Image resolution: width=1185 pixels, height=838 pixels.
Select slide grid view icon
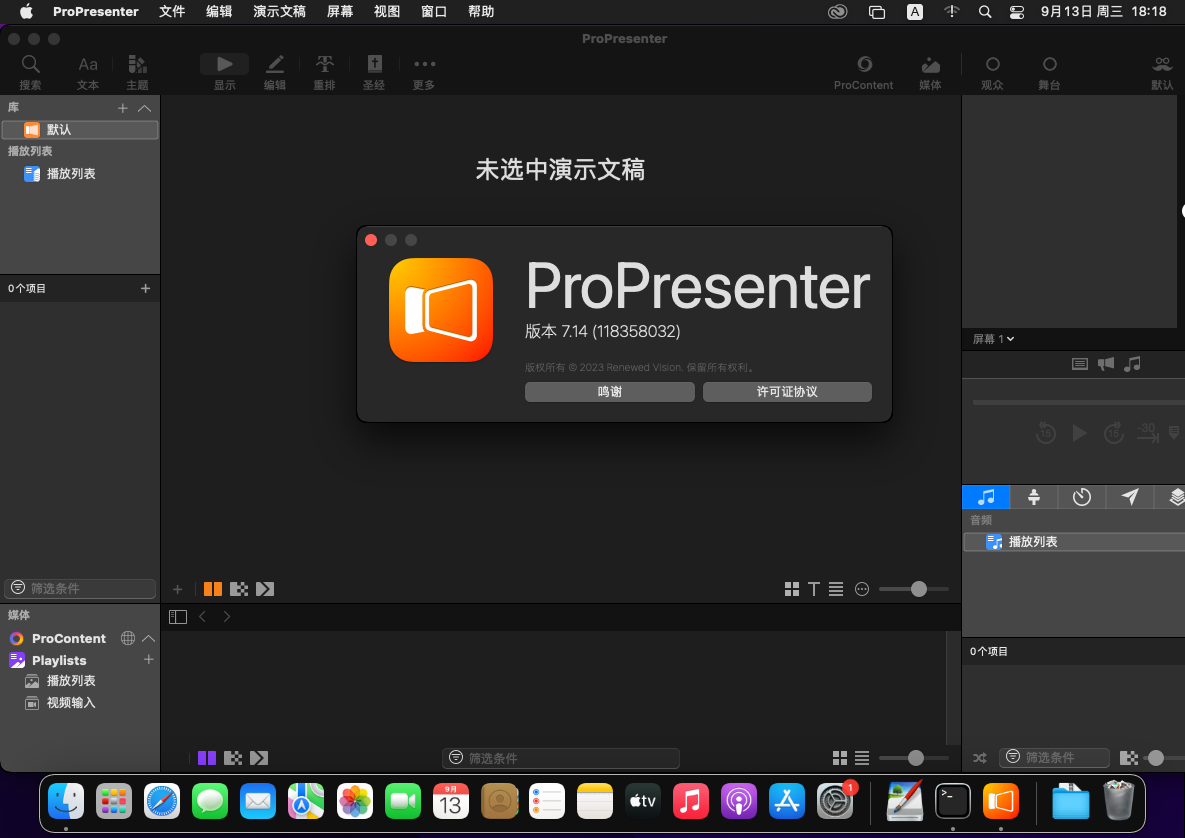pos(792,589)
